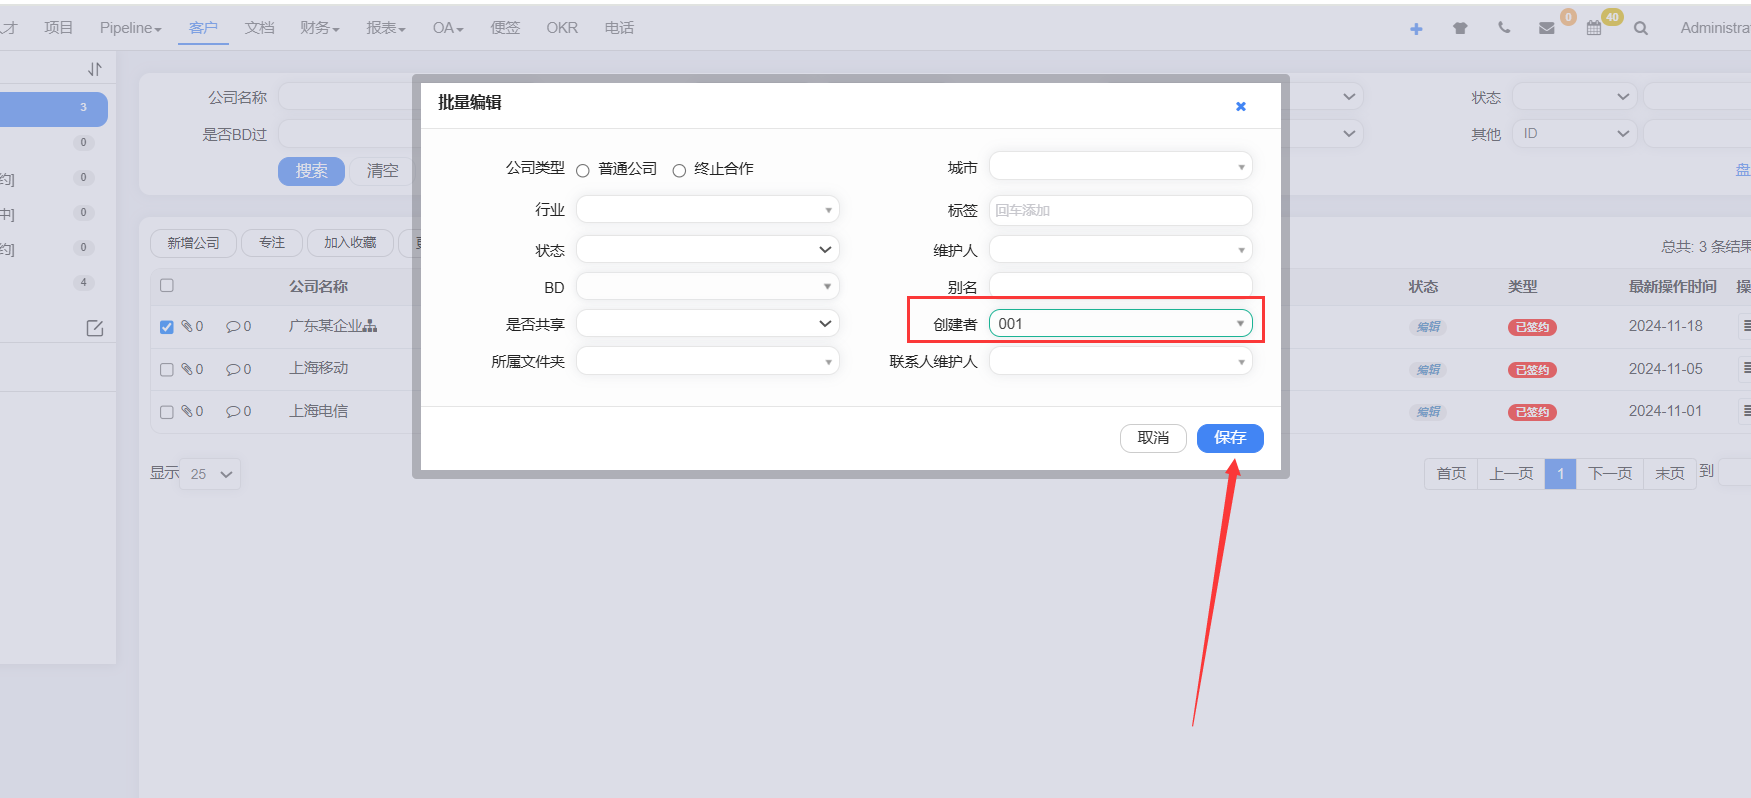This screenshot has width=1751, height=798.
Task: Click 已签约 badge in the 2024-11-05 row
Action: 1532,370
